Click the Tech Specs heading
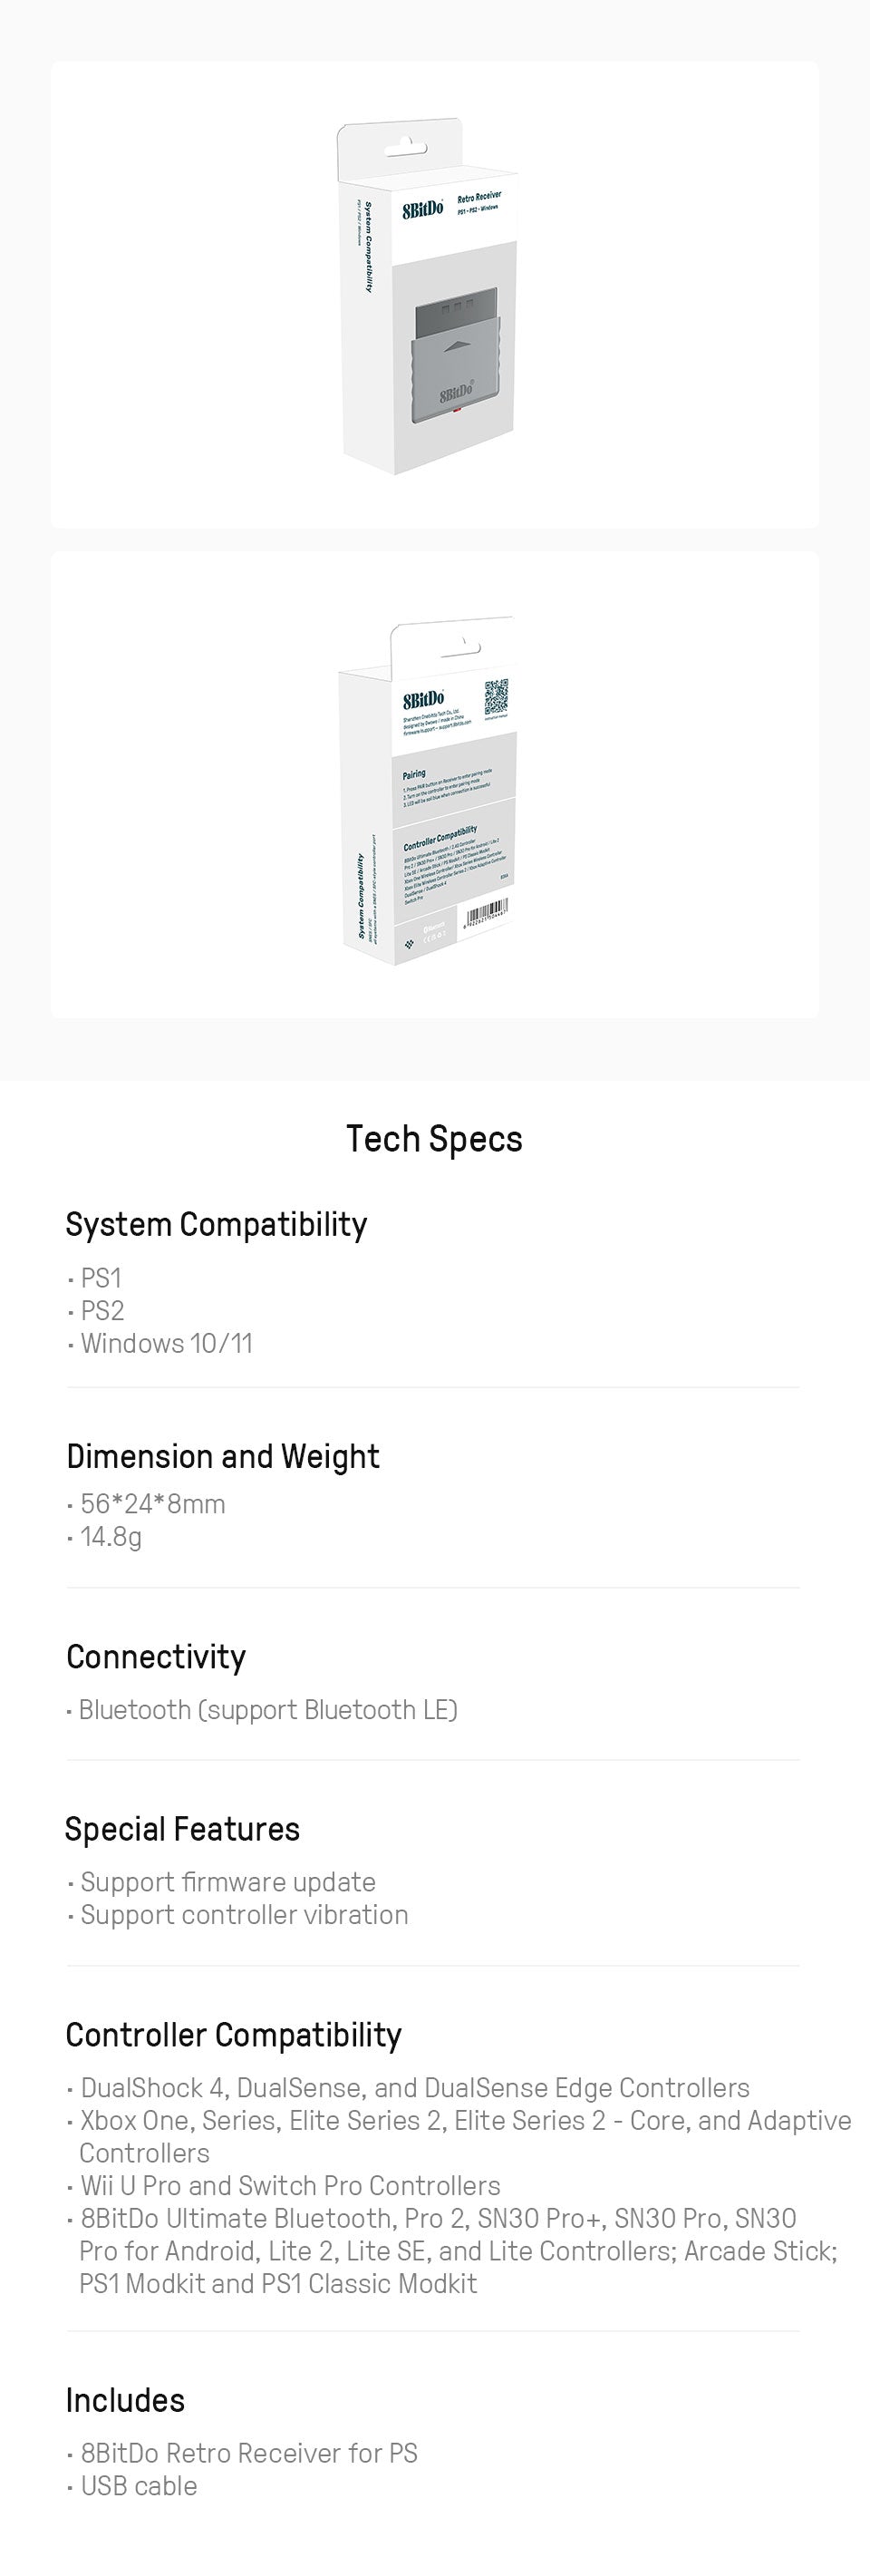This screenshot has height=2576, width=870. pos(434,1139)
